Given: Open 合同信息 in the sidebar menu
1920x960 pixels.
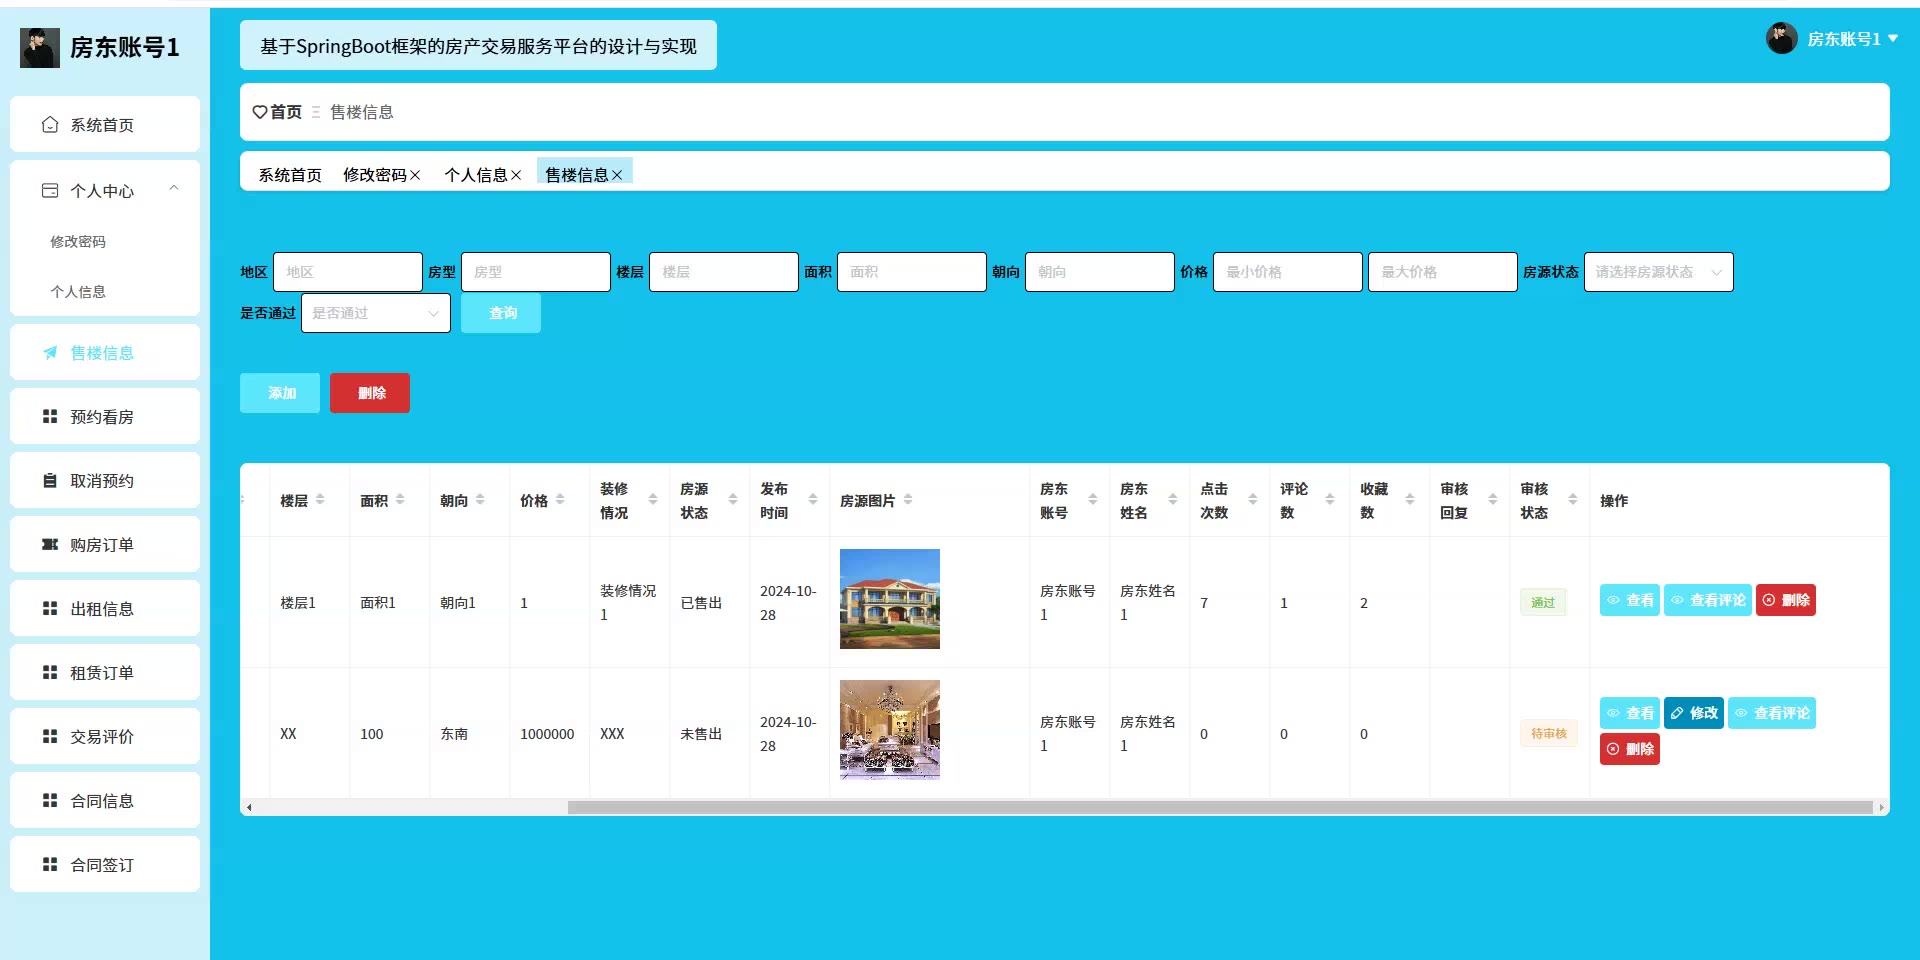Looking at the screenshot, I should pos(102,801).
